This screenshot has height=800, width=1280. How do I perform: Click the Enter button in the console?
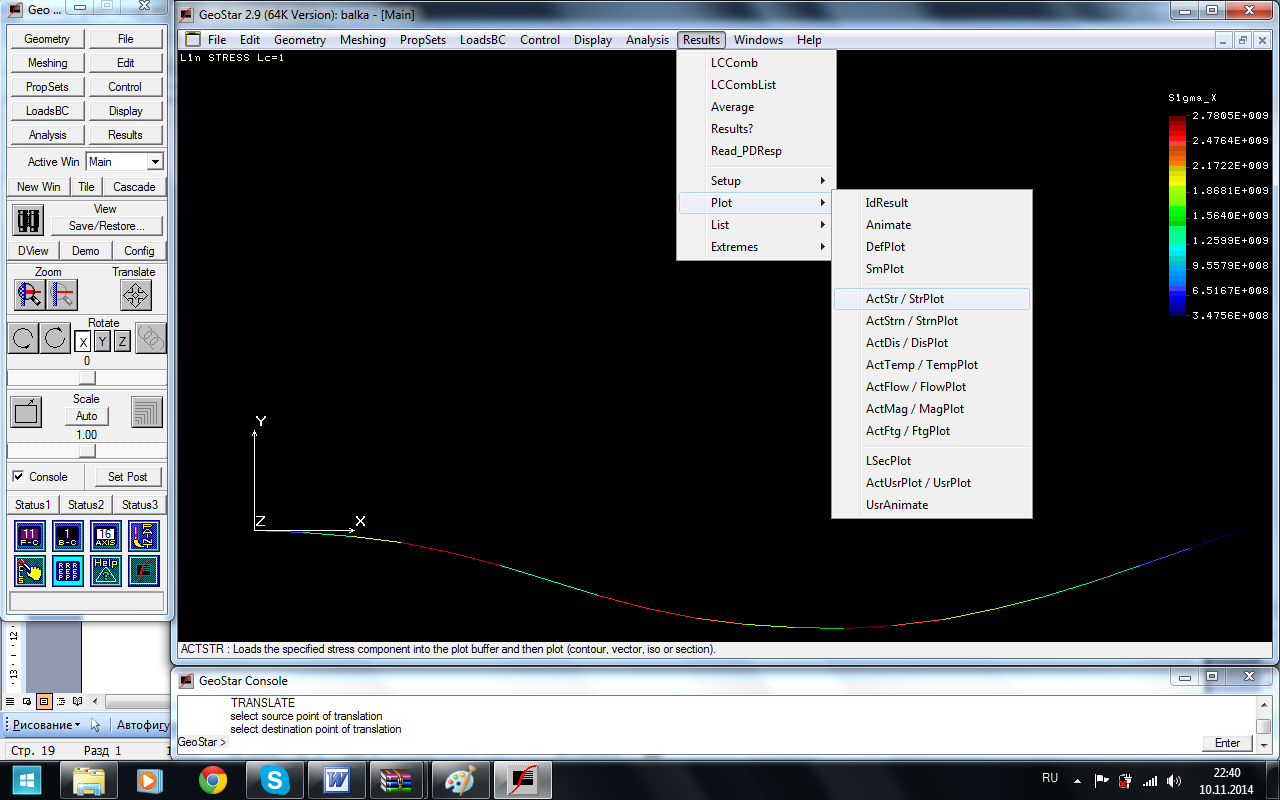[1227, 743]
